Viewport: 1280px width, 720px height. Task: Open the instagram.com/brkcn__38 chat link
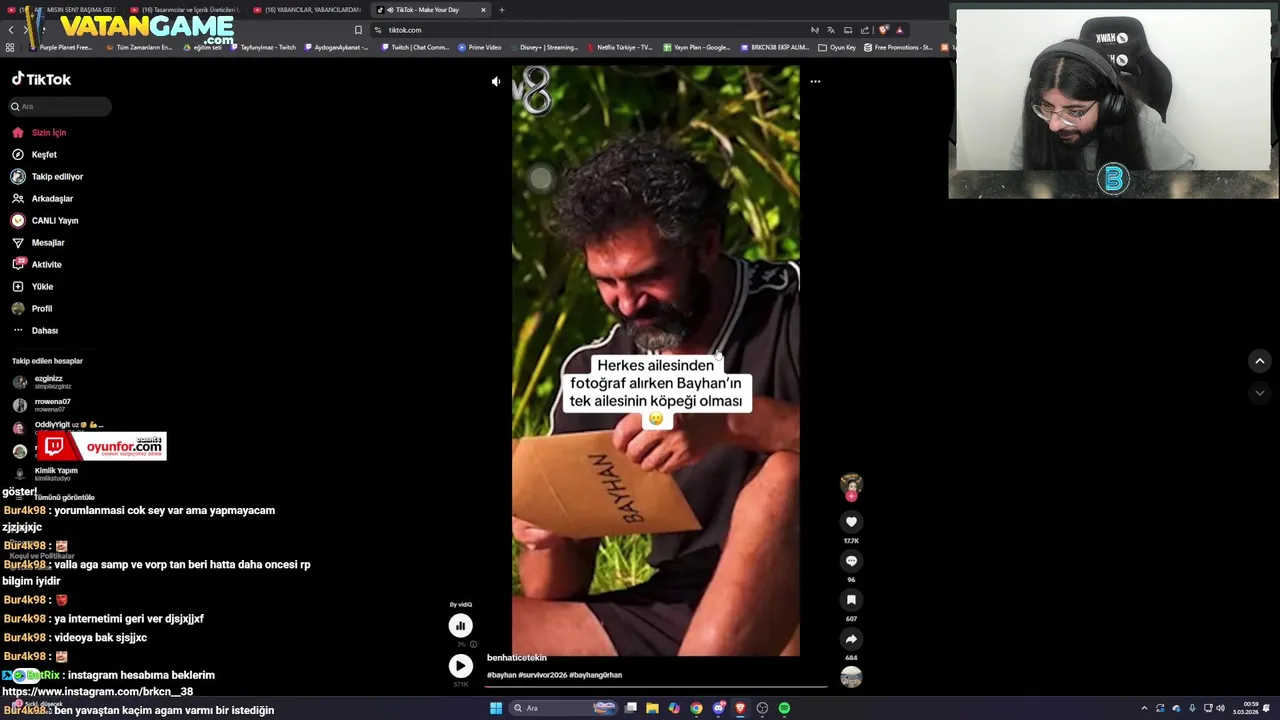coord(97,692)
